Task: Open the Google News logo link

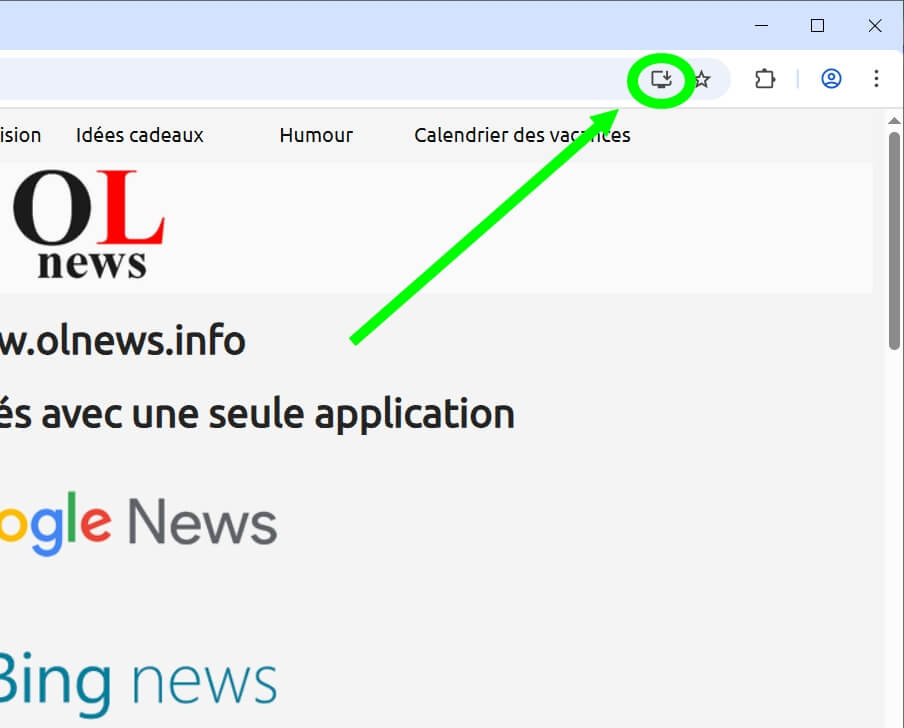Action: tap(138, 523)
